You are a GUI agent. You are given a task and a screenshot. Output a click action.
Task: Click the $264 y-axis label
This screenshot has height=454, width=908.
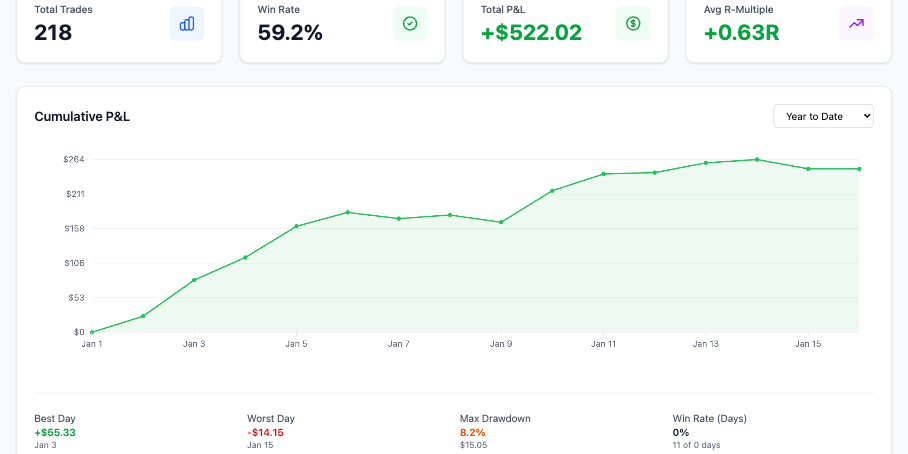coord(74,159)
